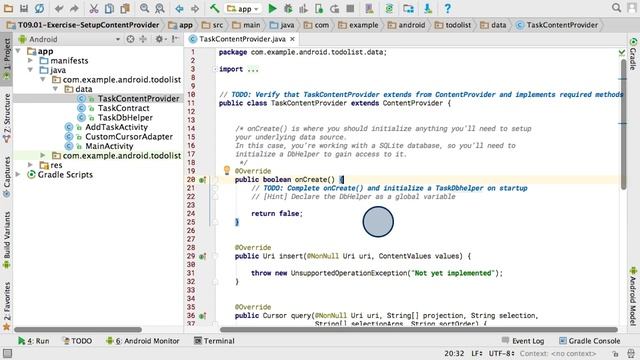Close the TaskContentProvider.java tab

[x=292, y=39]
